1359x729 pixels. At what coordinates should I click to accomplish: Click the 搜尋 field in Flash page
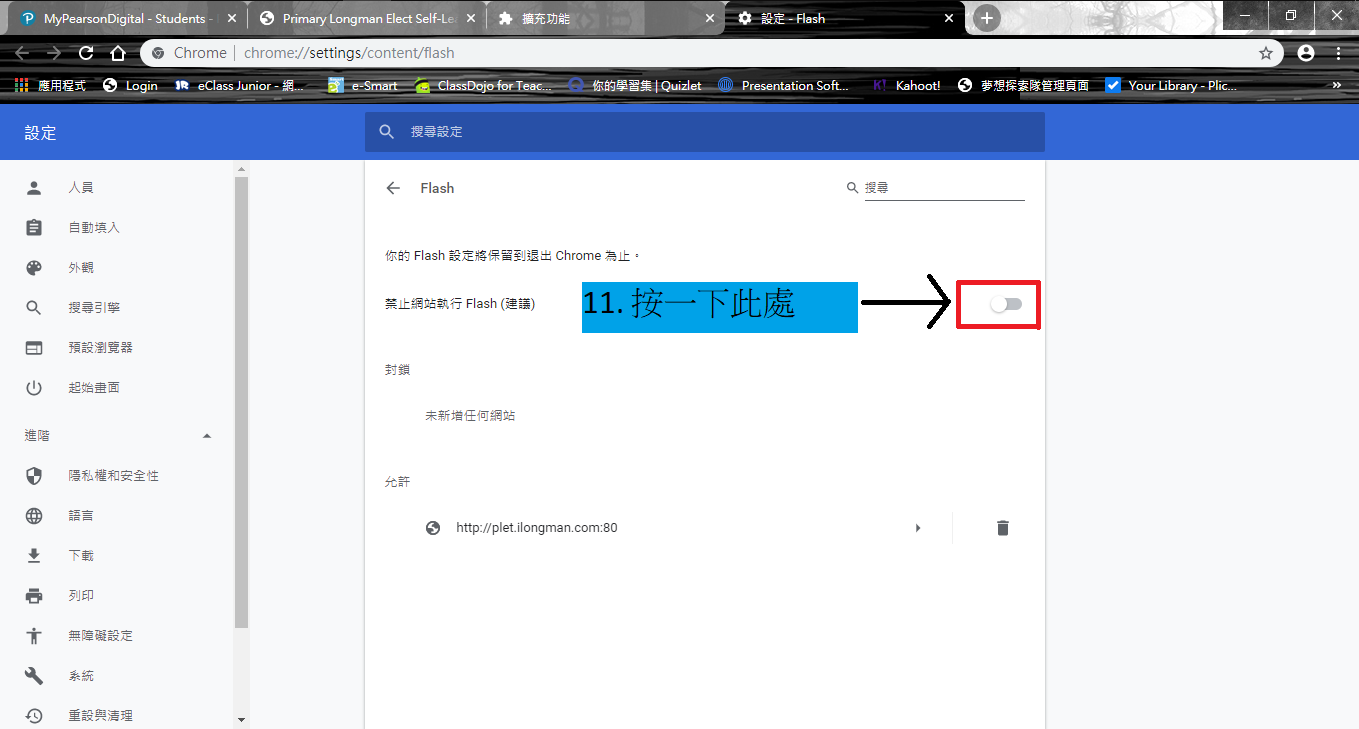(944, 188)
